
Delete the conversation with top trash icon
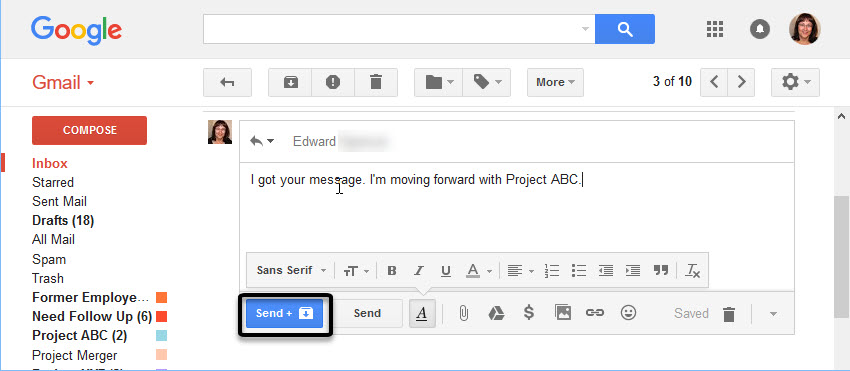pos(376,82)
